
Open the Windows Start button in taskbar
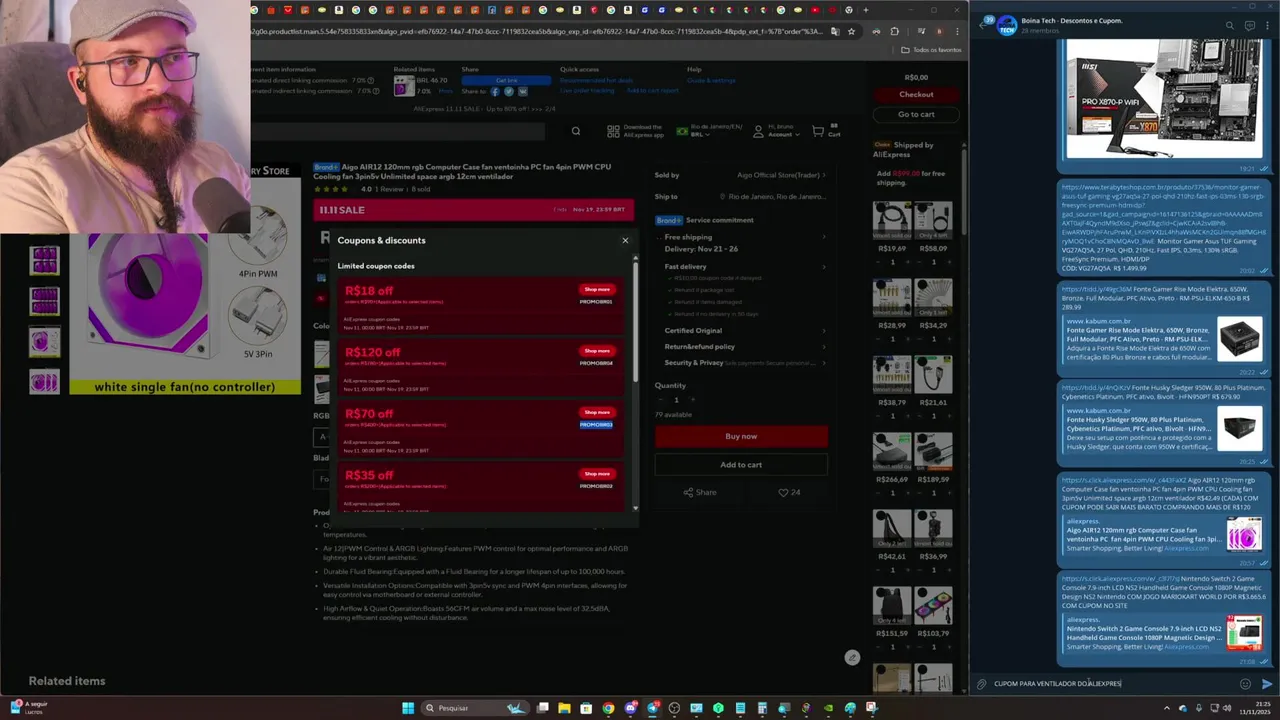pos(408,708)
